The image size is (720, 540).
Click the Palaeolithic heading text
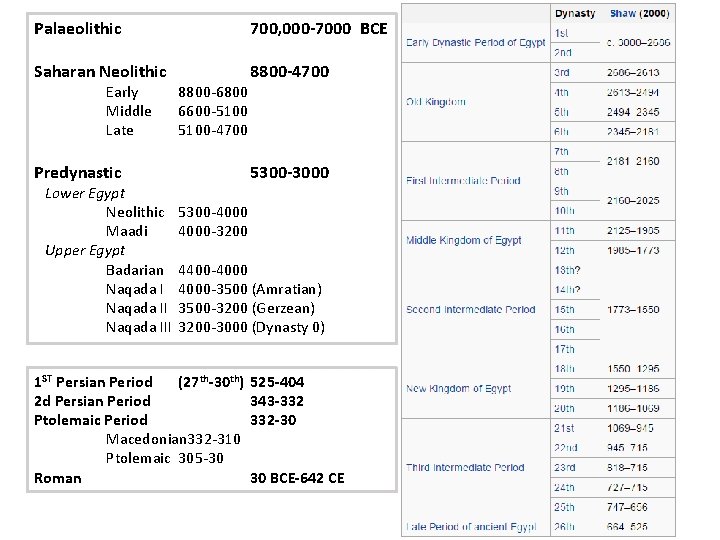tap(78, 29)
